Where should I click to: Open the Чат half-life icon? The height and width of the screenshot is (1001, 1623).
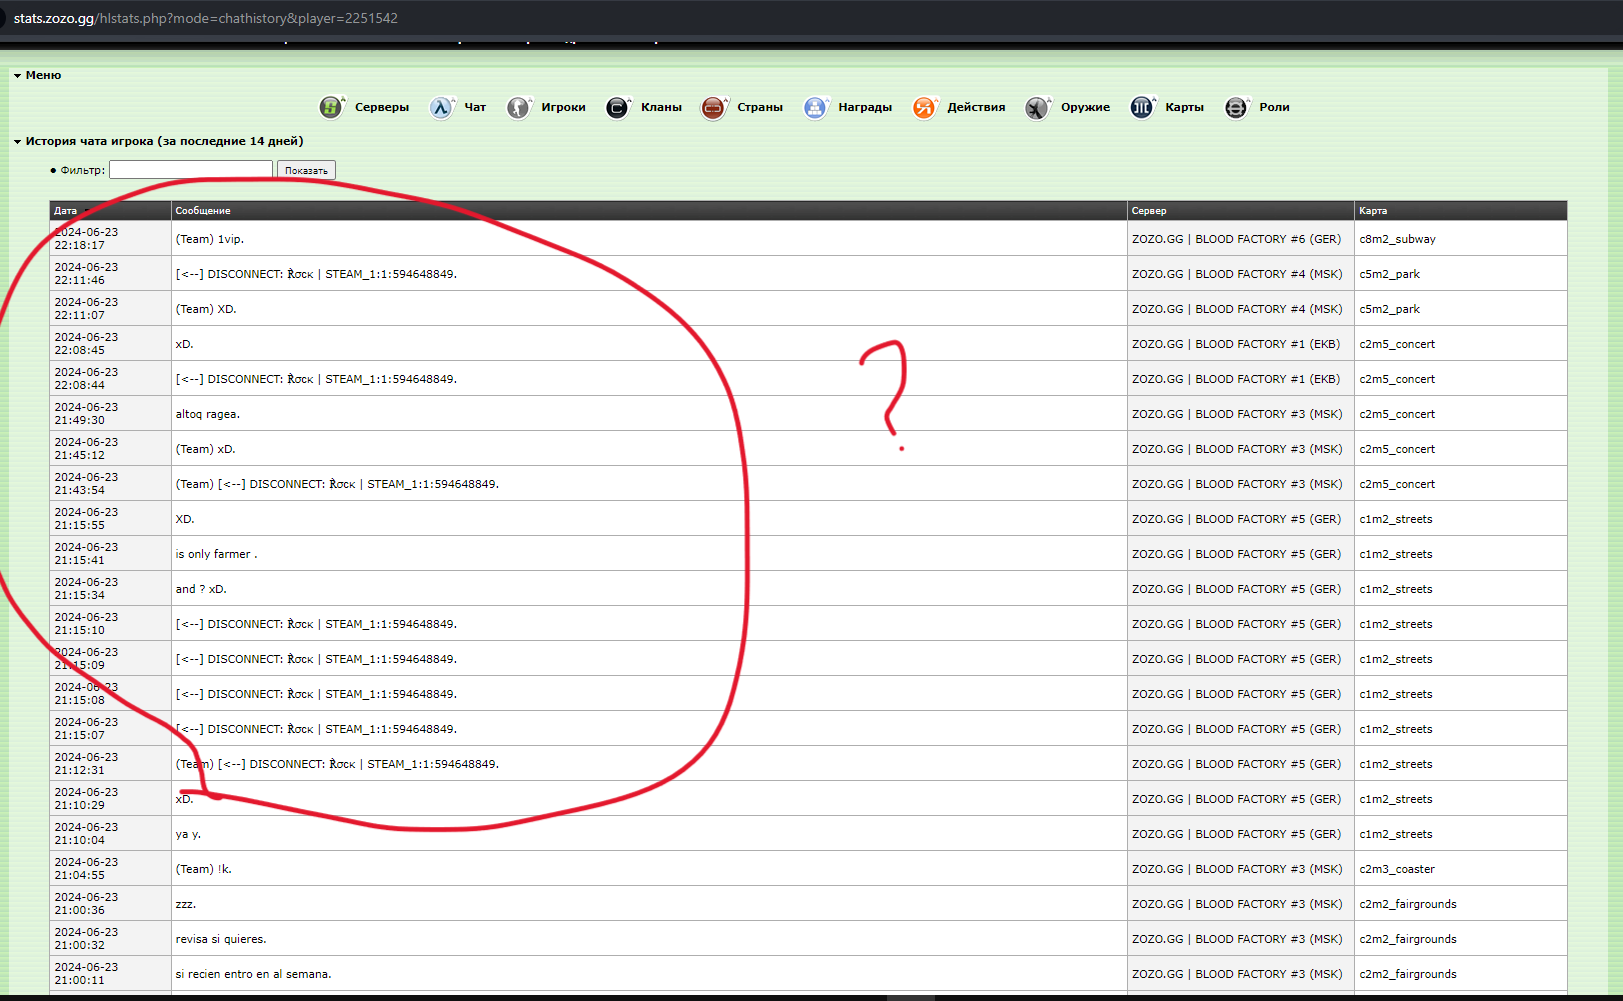click(x=441, y=107)
